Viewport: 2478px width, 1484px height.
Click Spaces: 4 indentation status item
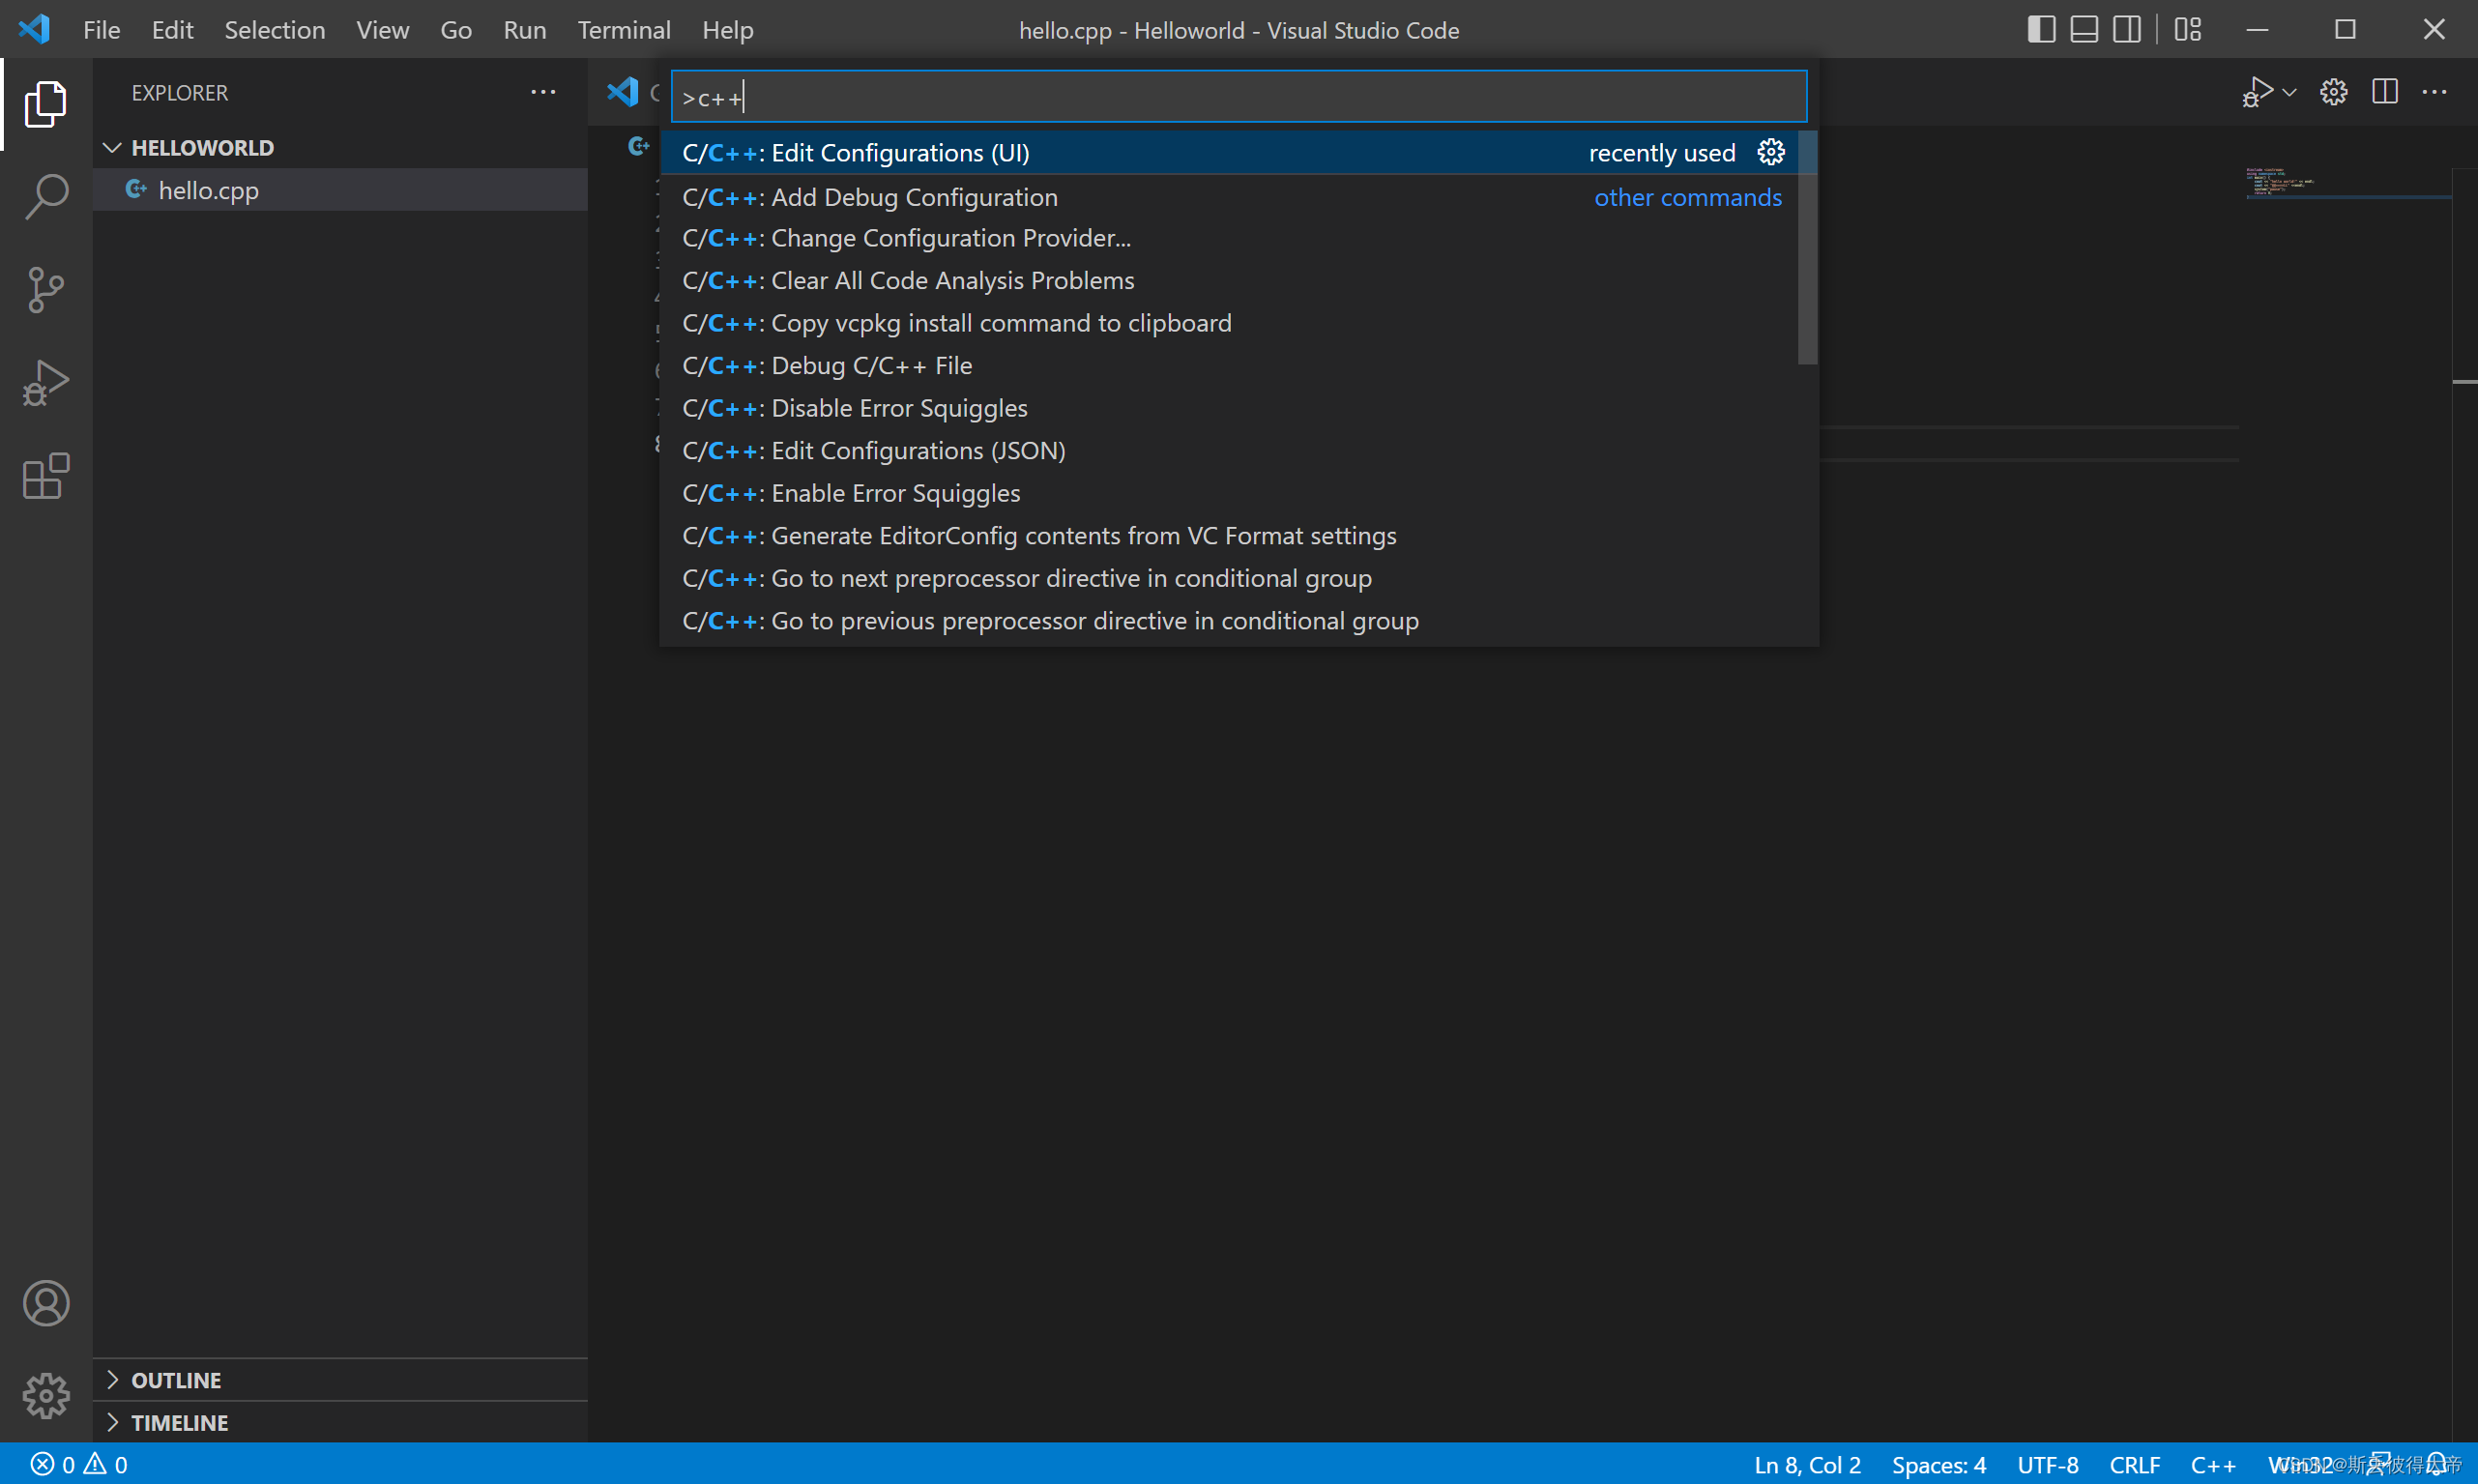point(1938,1465)
